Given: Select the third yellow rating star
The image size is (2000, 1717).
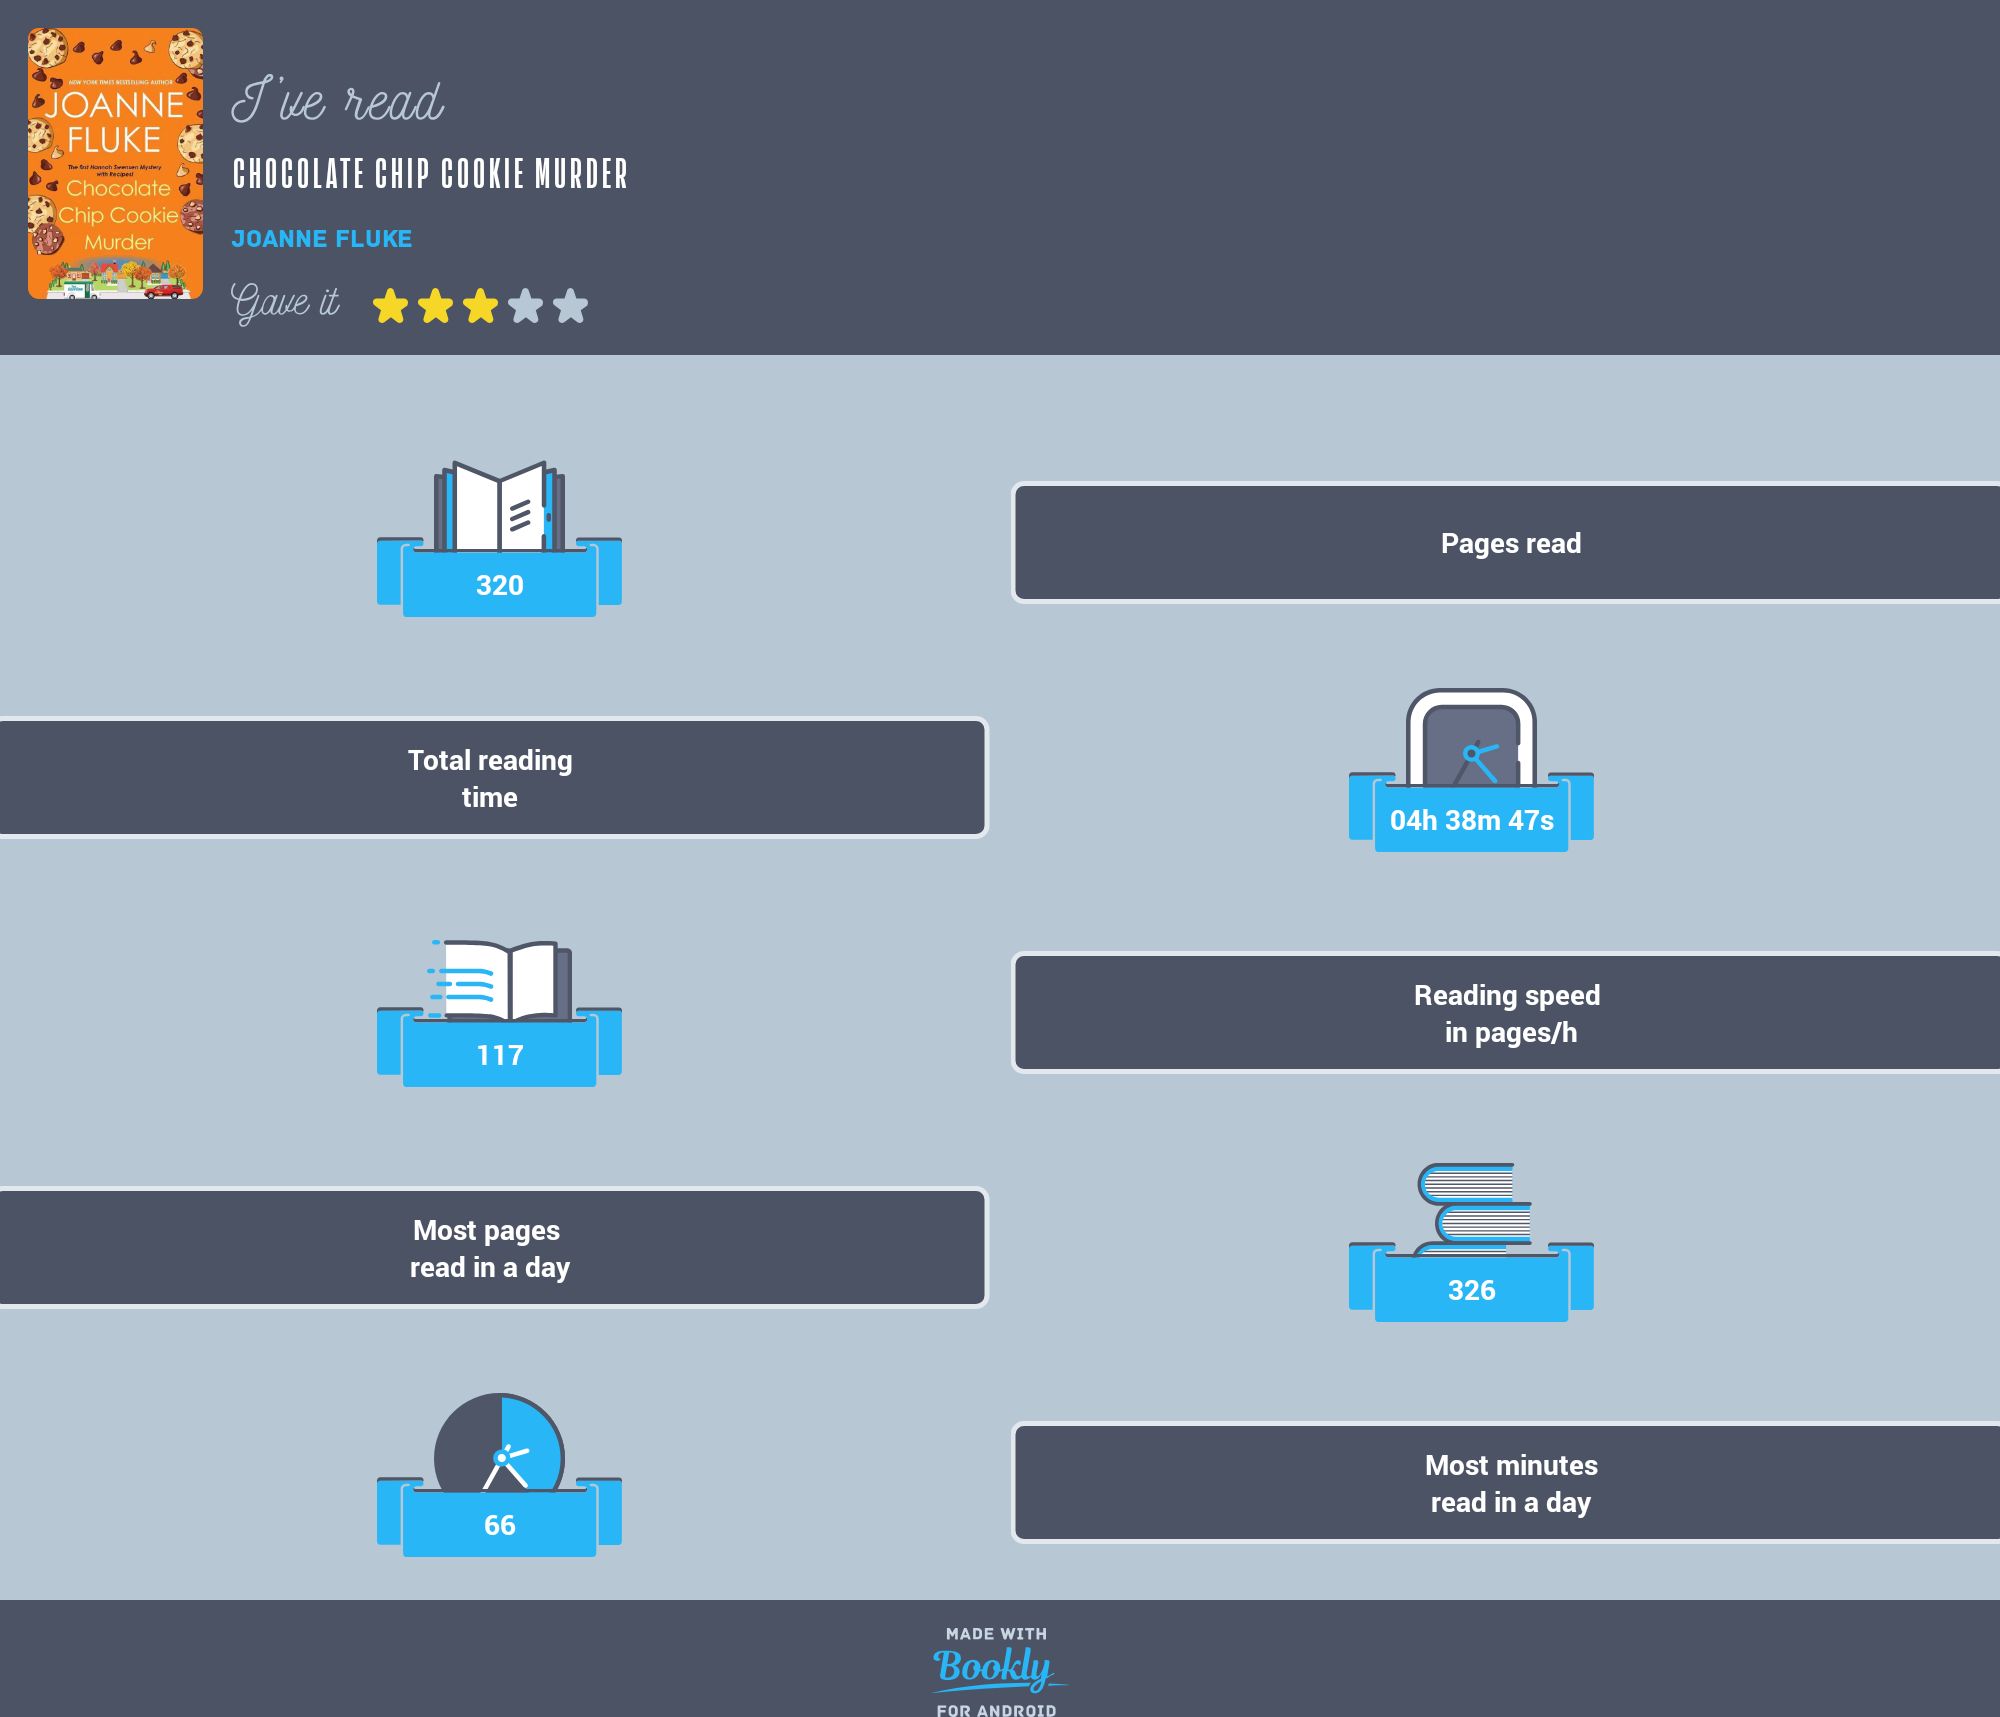Looking at the screenshot, I should (x=480, y=306).
